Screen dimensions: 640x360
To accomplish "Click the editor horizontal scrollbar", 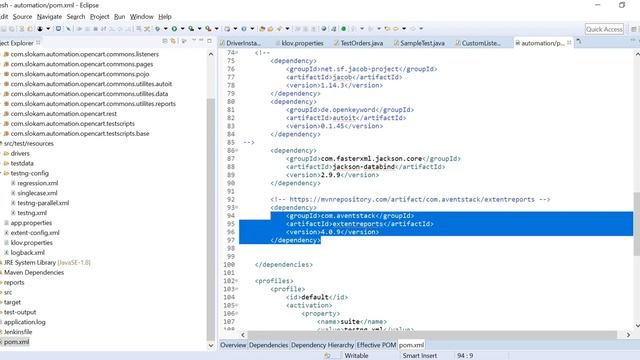I will coord(432,335).
